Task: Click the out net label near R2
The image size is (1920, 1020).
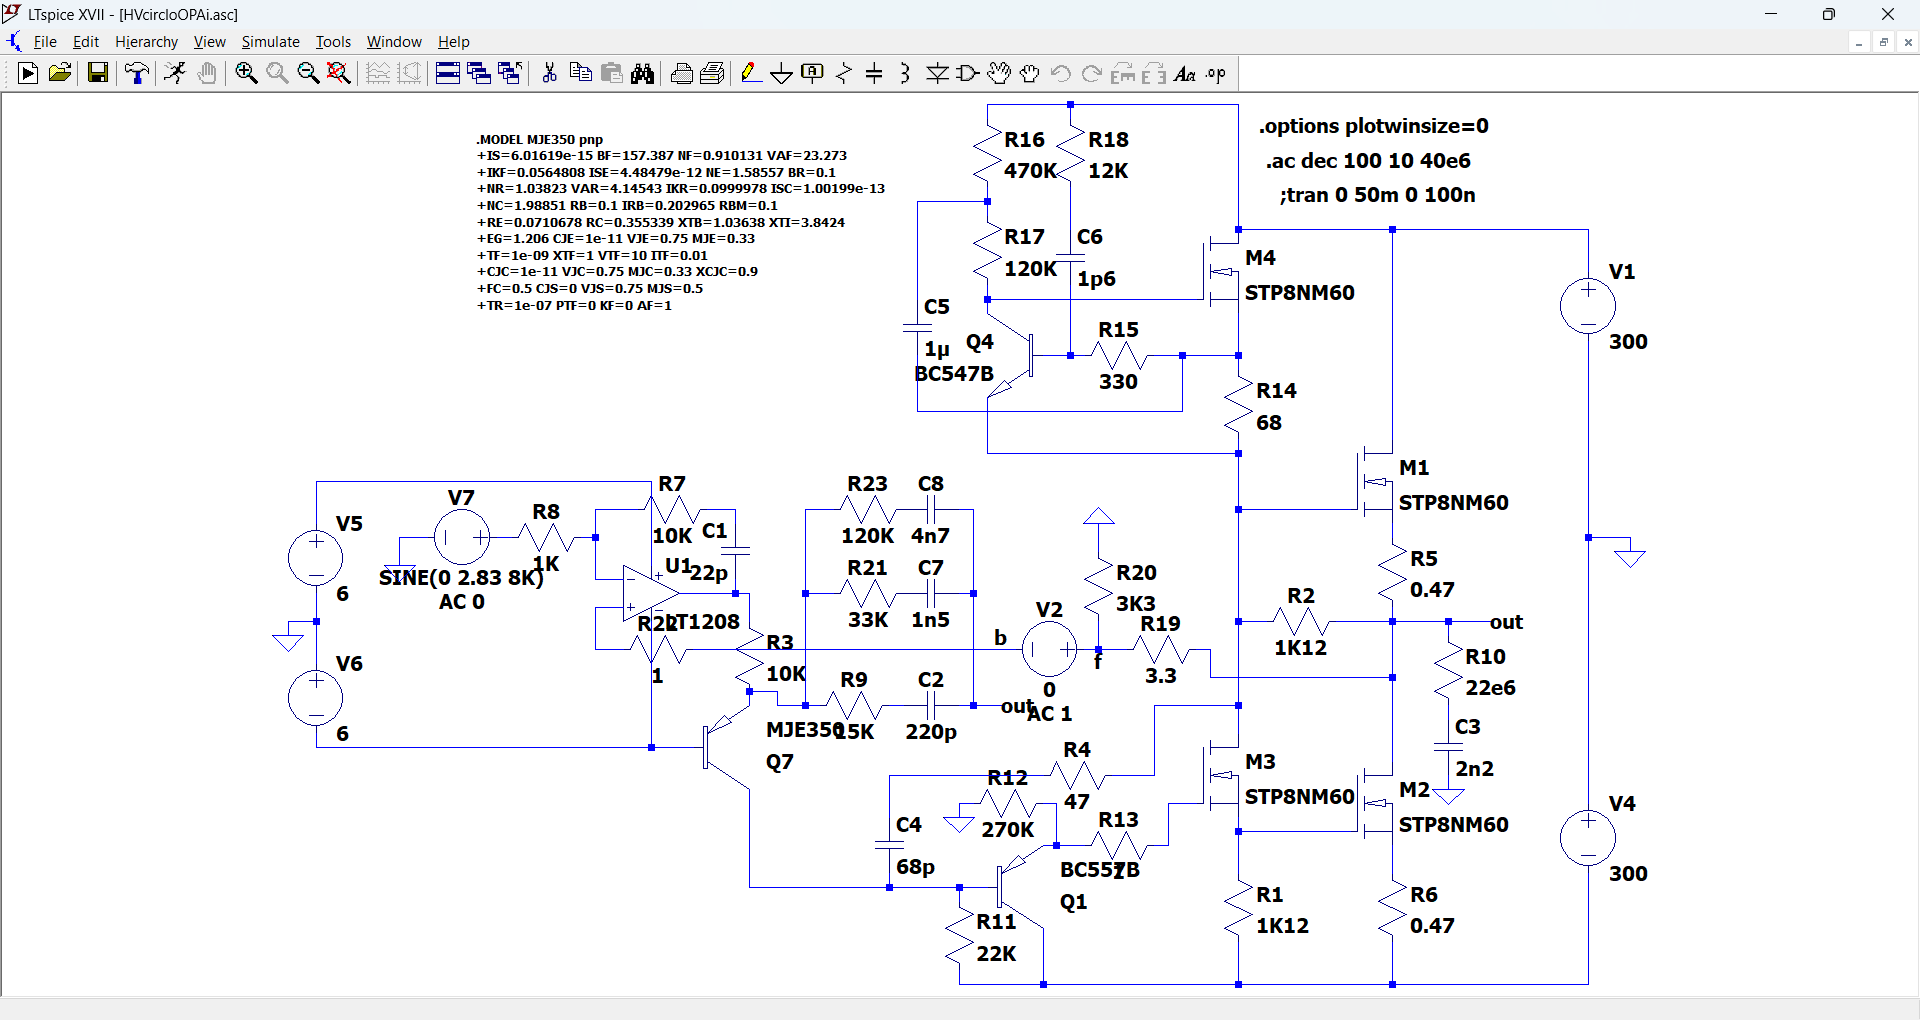Action: coord(1506,622)
